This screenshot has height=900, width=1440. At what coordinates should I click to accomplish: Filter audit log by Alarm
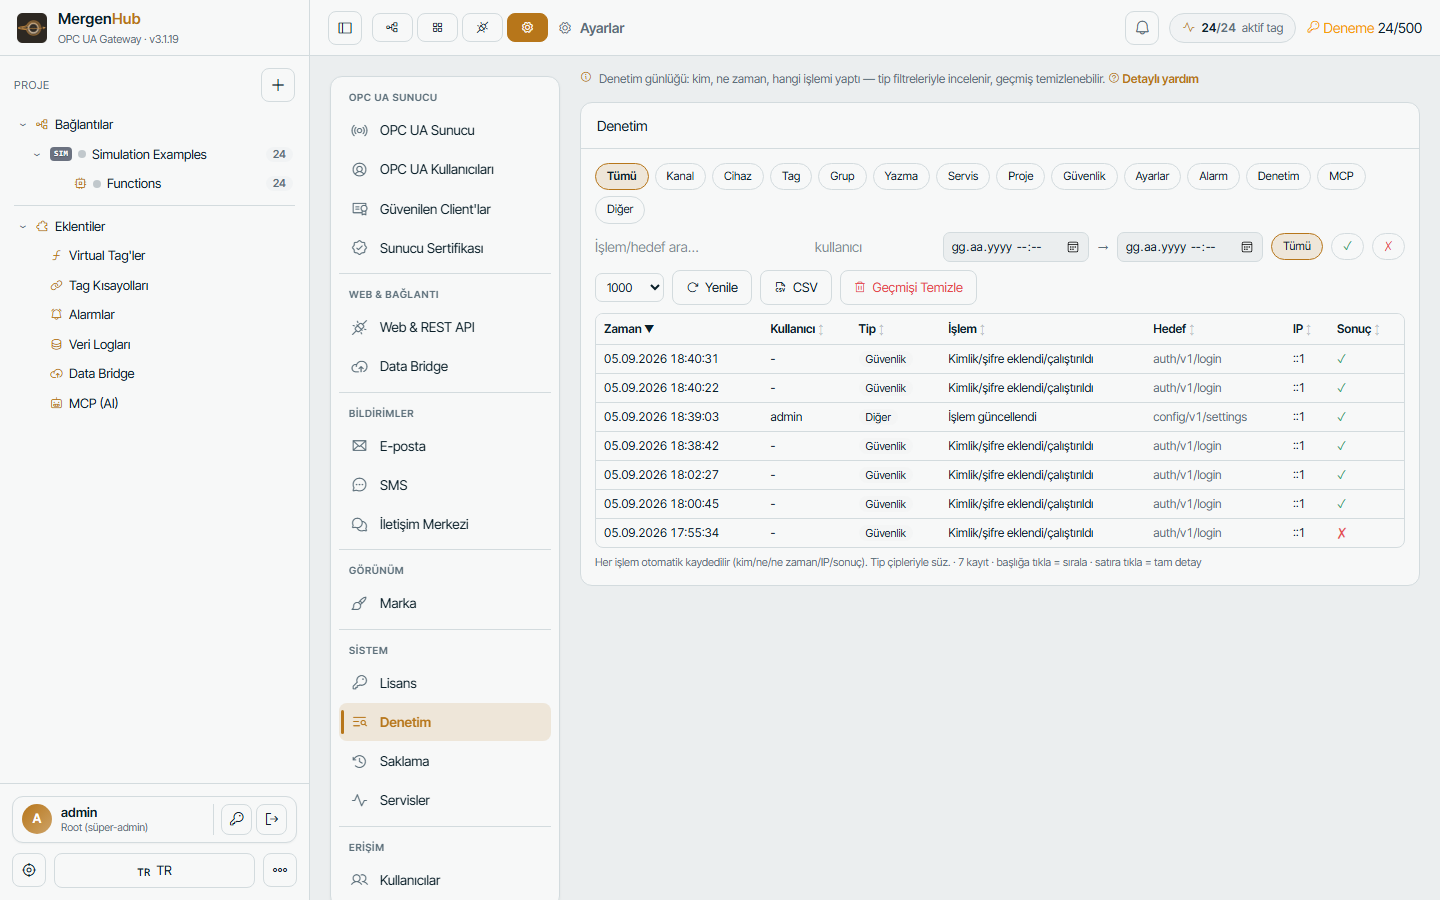tap(1213, 176)
